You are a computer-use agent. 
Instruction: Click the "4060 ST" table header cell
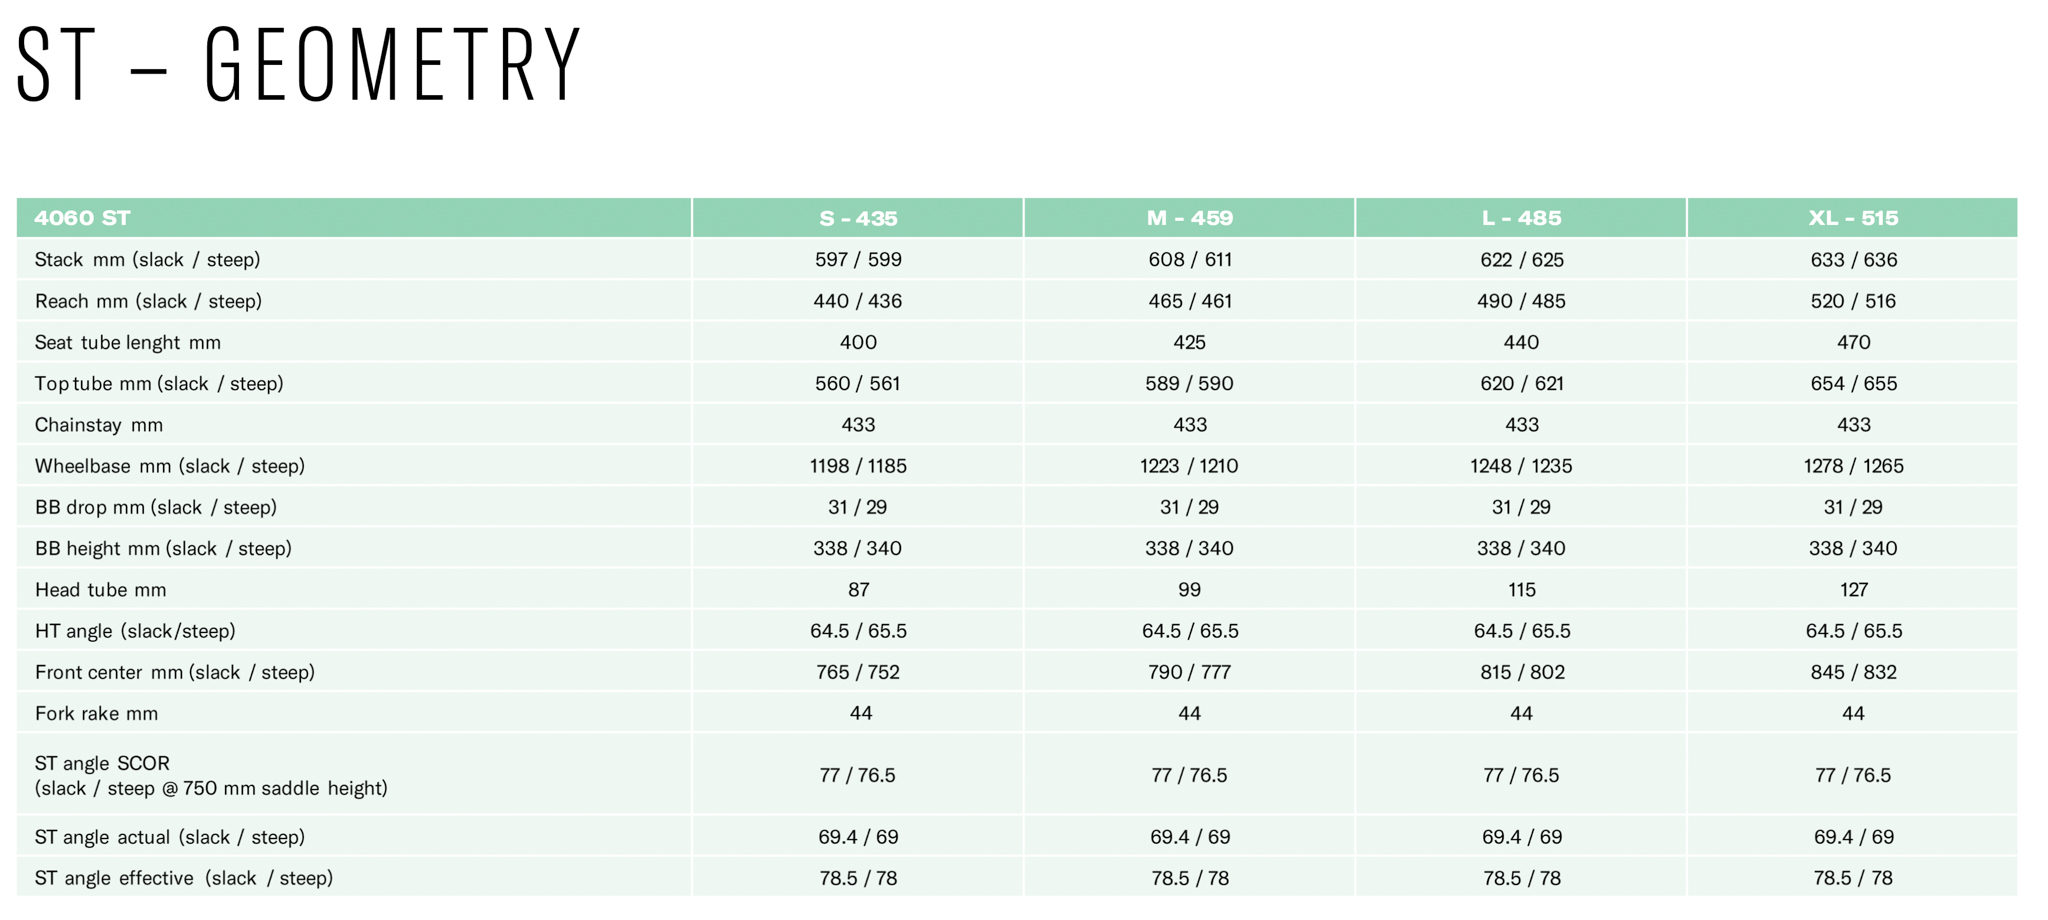(83, 218)
